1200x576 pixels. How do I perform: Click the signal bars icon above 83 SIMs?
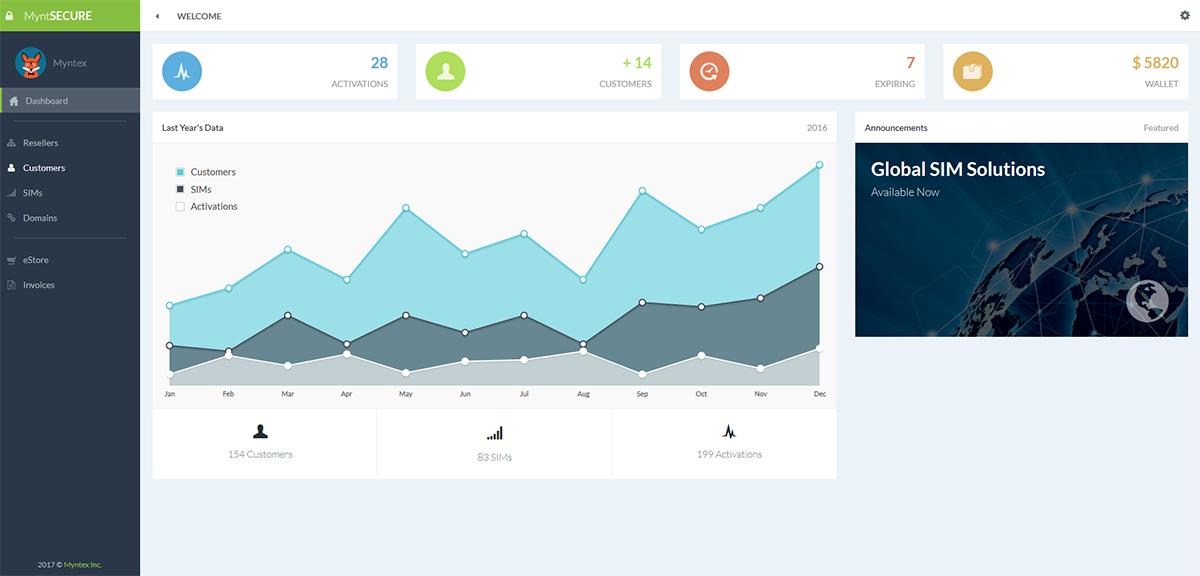click(495, 433)
